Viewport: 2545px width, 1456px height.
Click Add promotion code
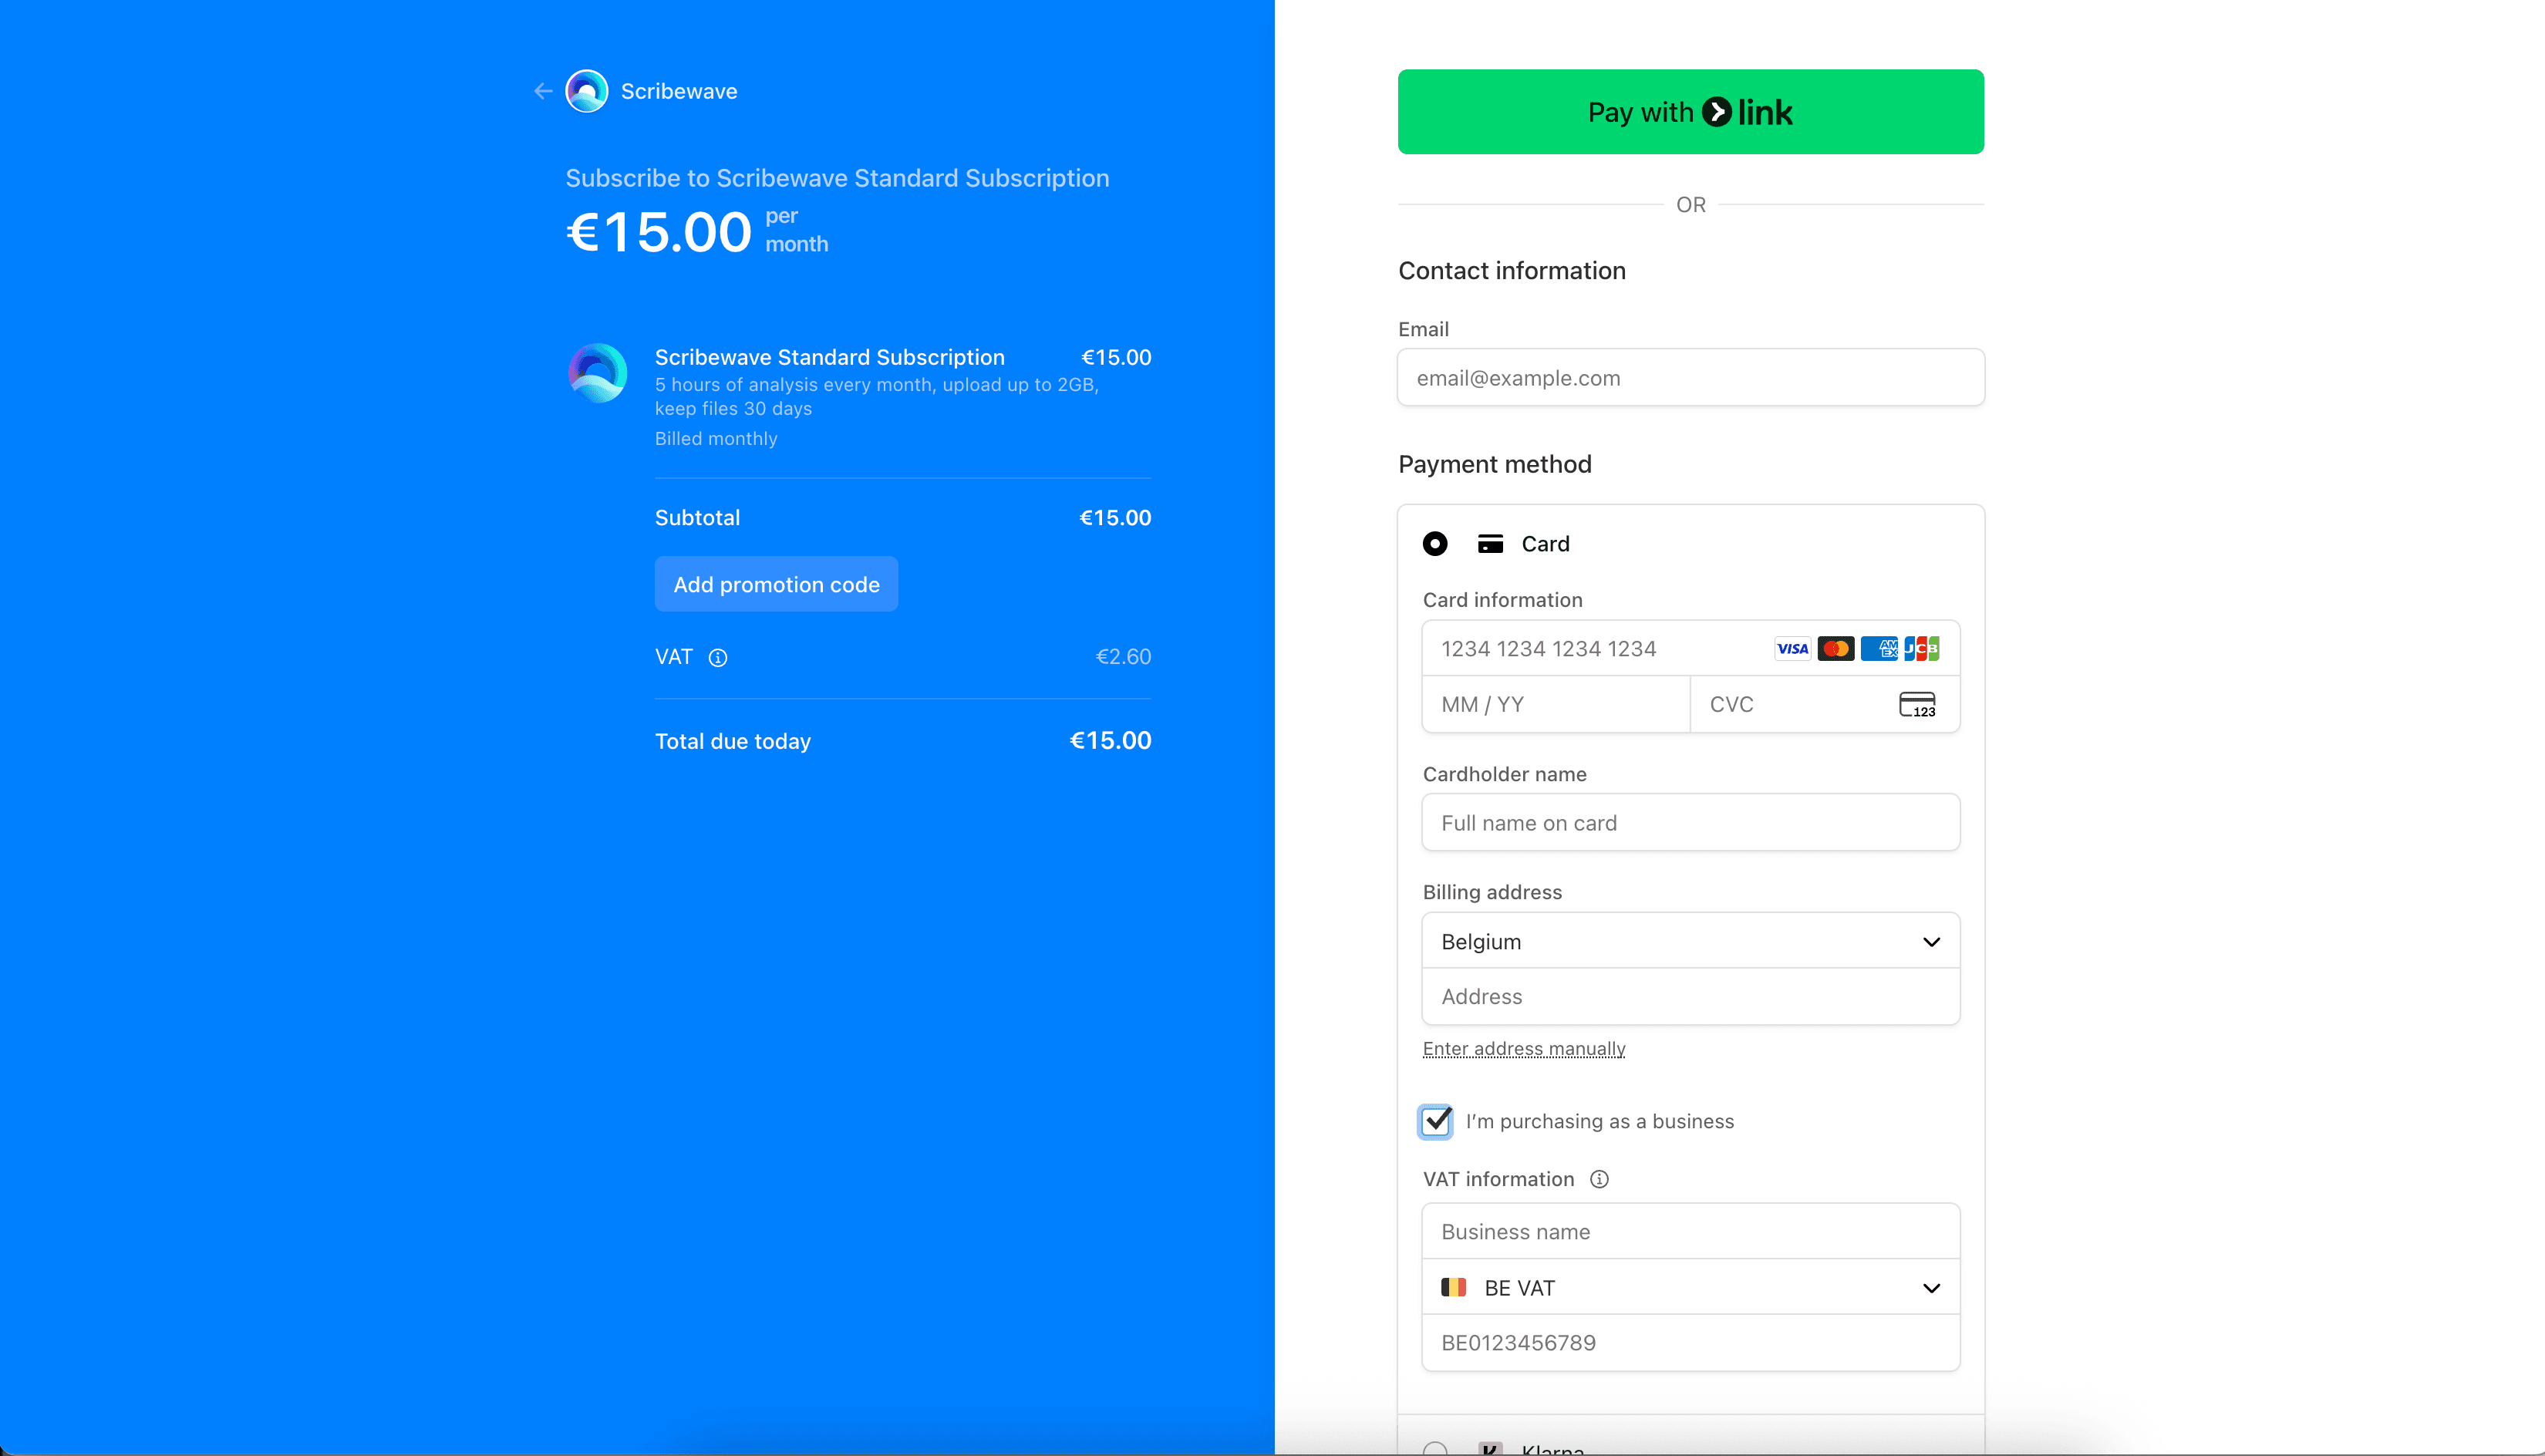(776, 584)
